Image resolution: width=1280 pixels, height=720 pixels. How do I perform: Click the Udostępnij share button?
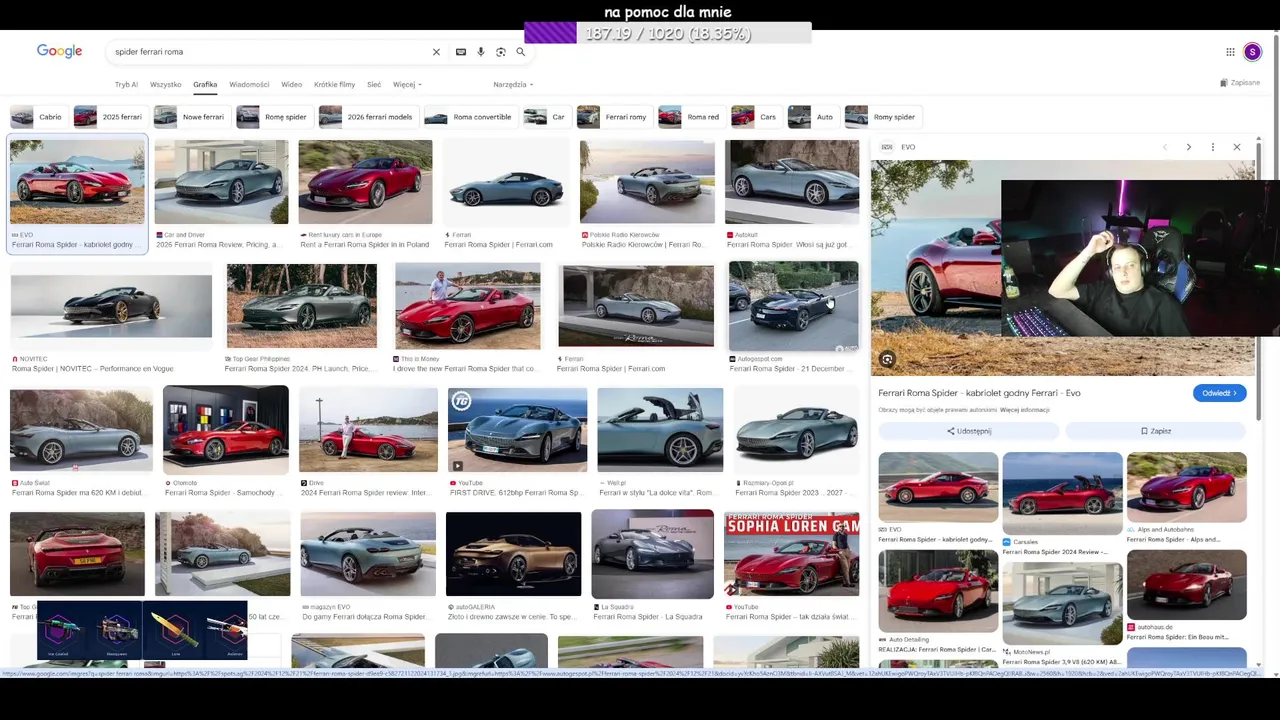pyautogui.click(x=969, y=431)
